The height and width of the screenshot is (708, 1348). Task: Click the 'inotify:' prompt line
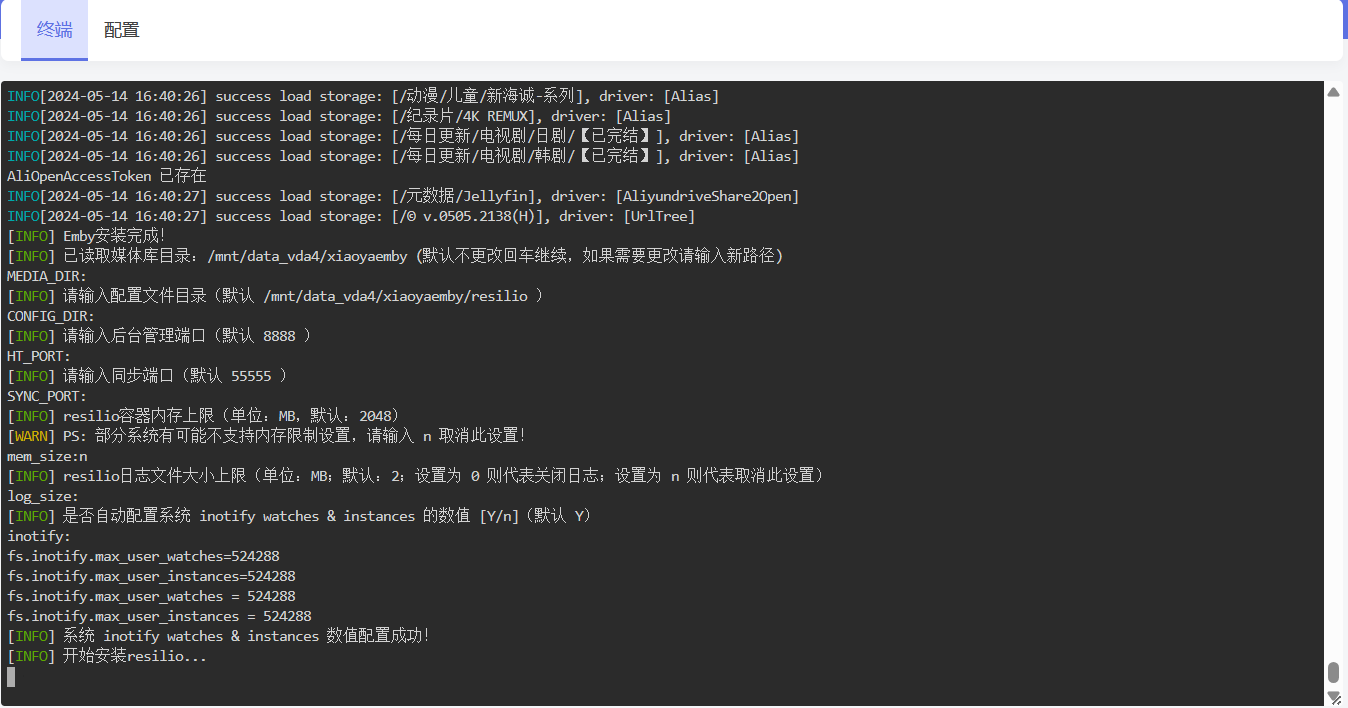39,537
